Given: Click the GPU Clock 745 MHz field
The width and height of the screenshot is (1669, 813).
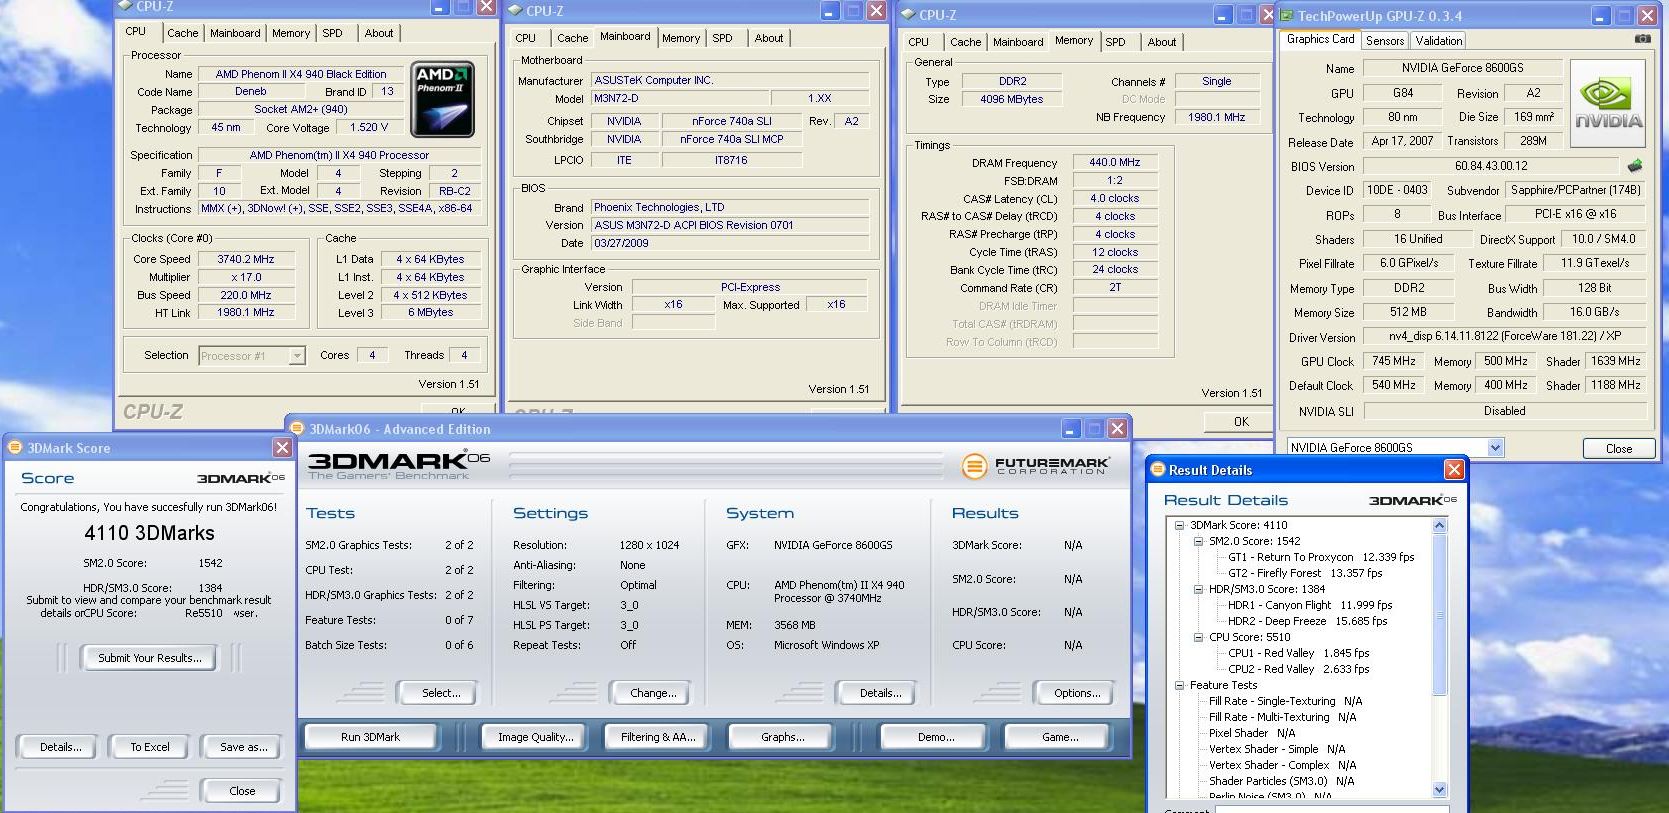Looking at the screenshot, I should click(x=1393, y=361).
